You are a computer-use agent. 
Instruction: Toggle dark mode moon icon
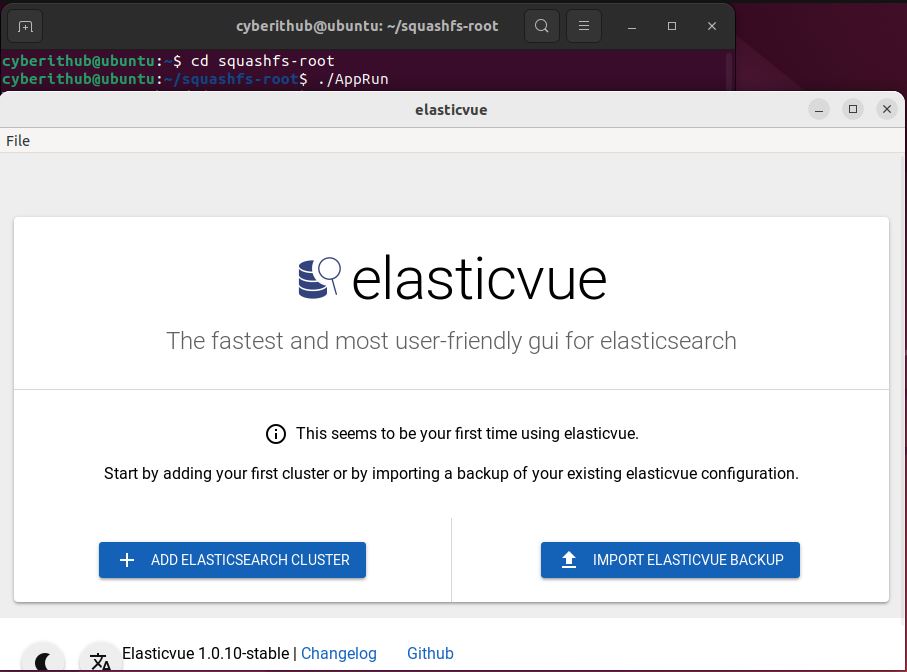[43, 659]
